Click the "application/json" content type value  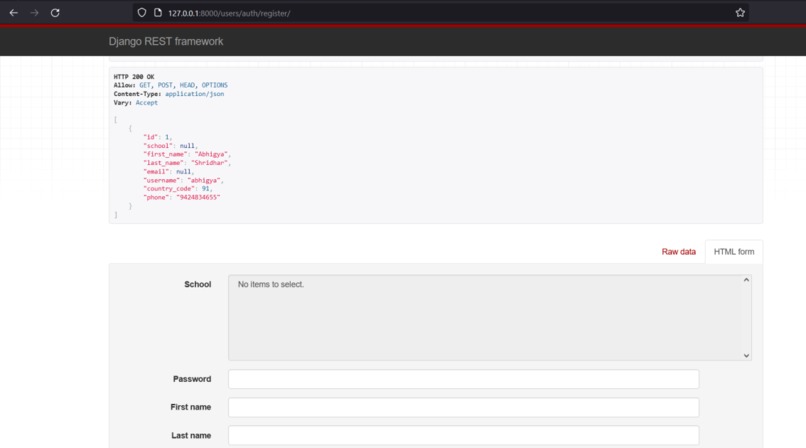[194, 94]
